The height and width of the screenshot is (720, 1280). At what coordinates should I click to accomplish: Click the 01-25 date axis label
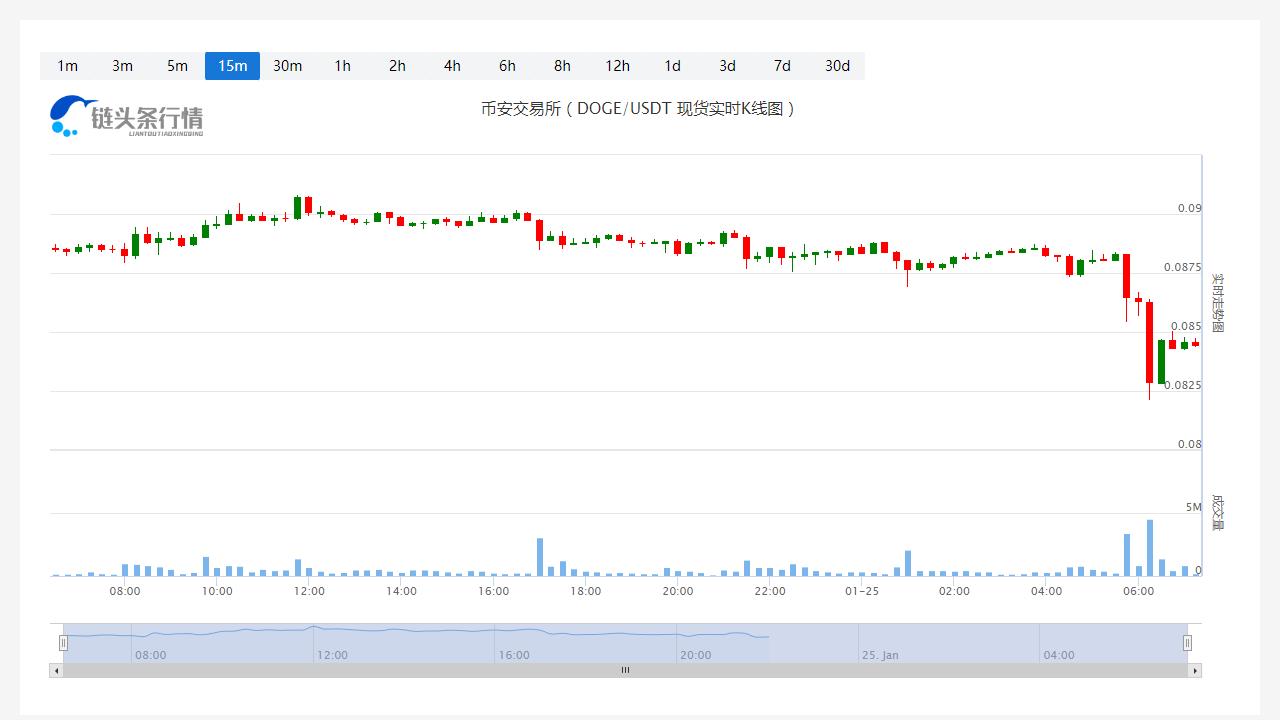point(862,591)
